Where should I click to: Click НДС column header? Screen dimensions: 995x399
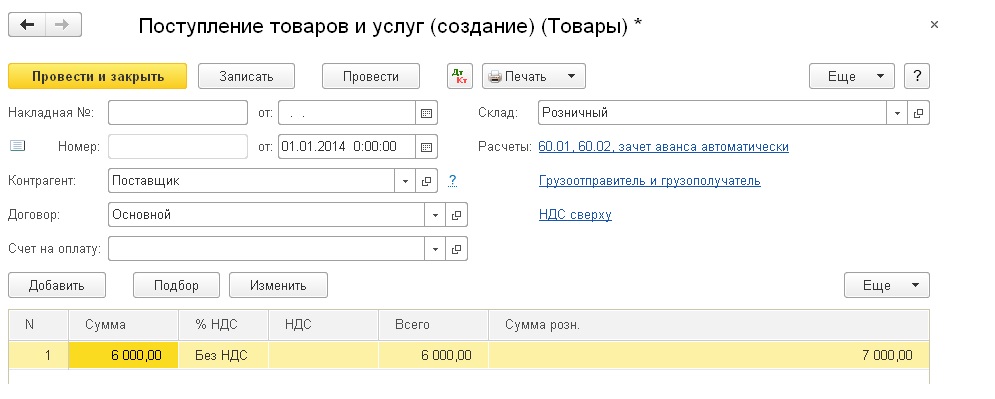(x=324, y=325)
